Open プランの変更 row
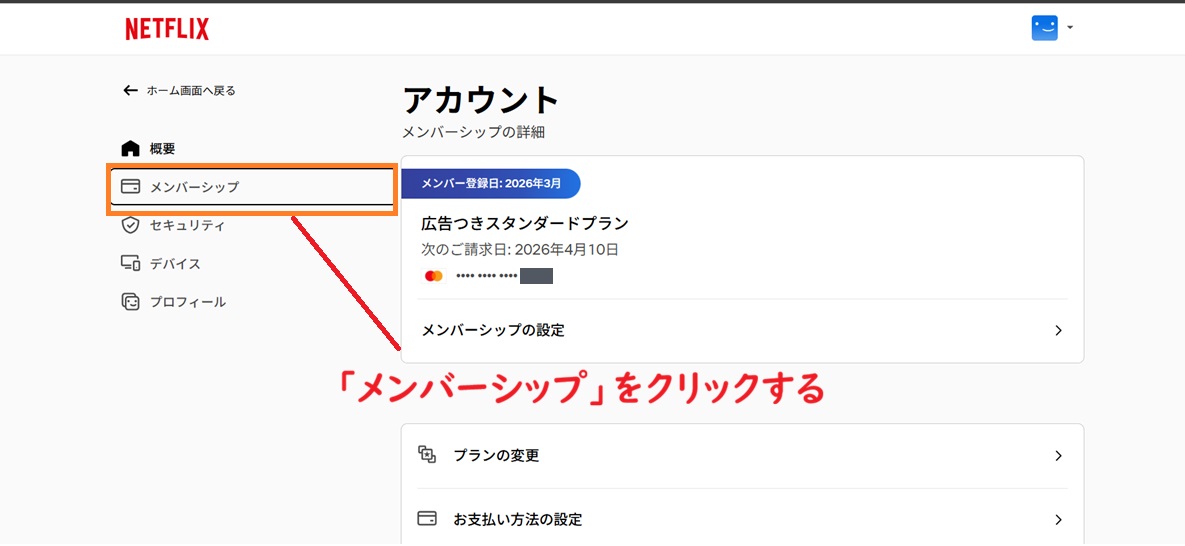1185x546 pixels. (x=742, y=455)
